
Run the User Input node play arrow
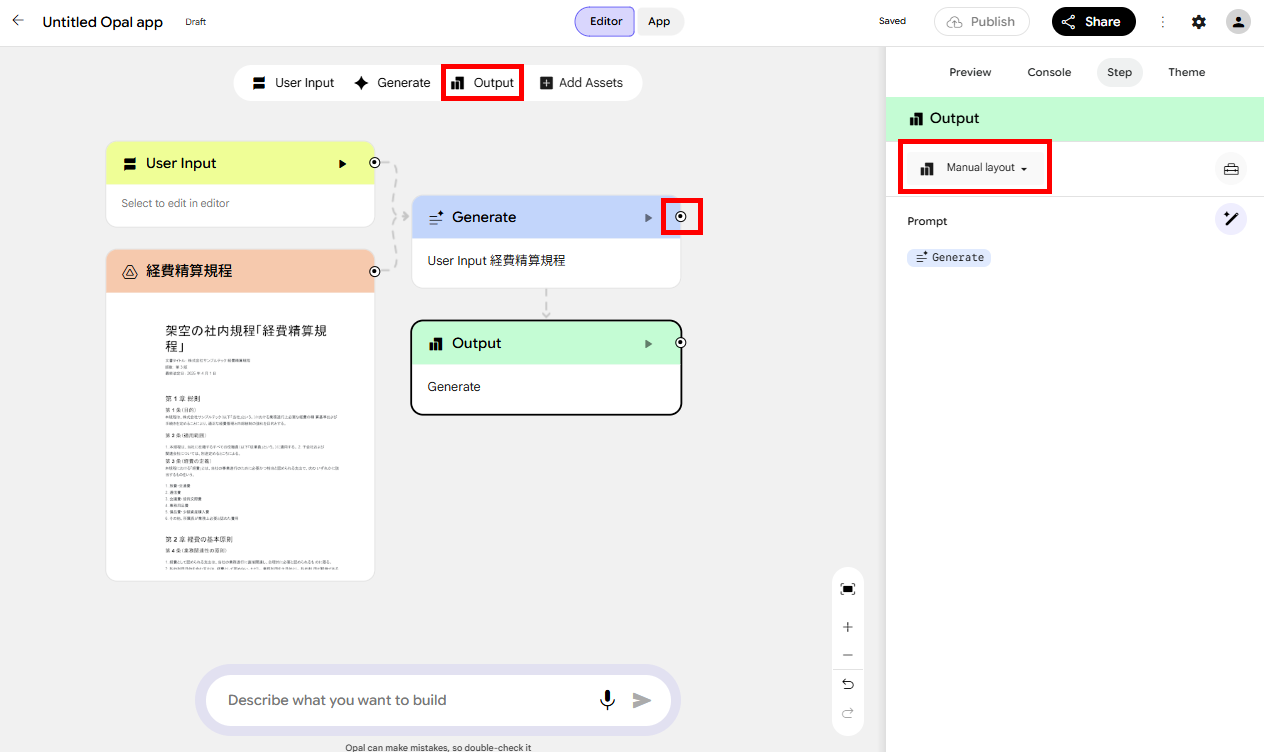pos(342,164)
